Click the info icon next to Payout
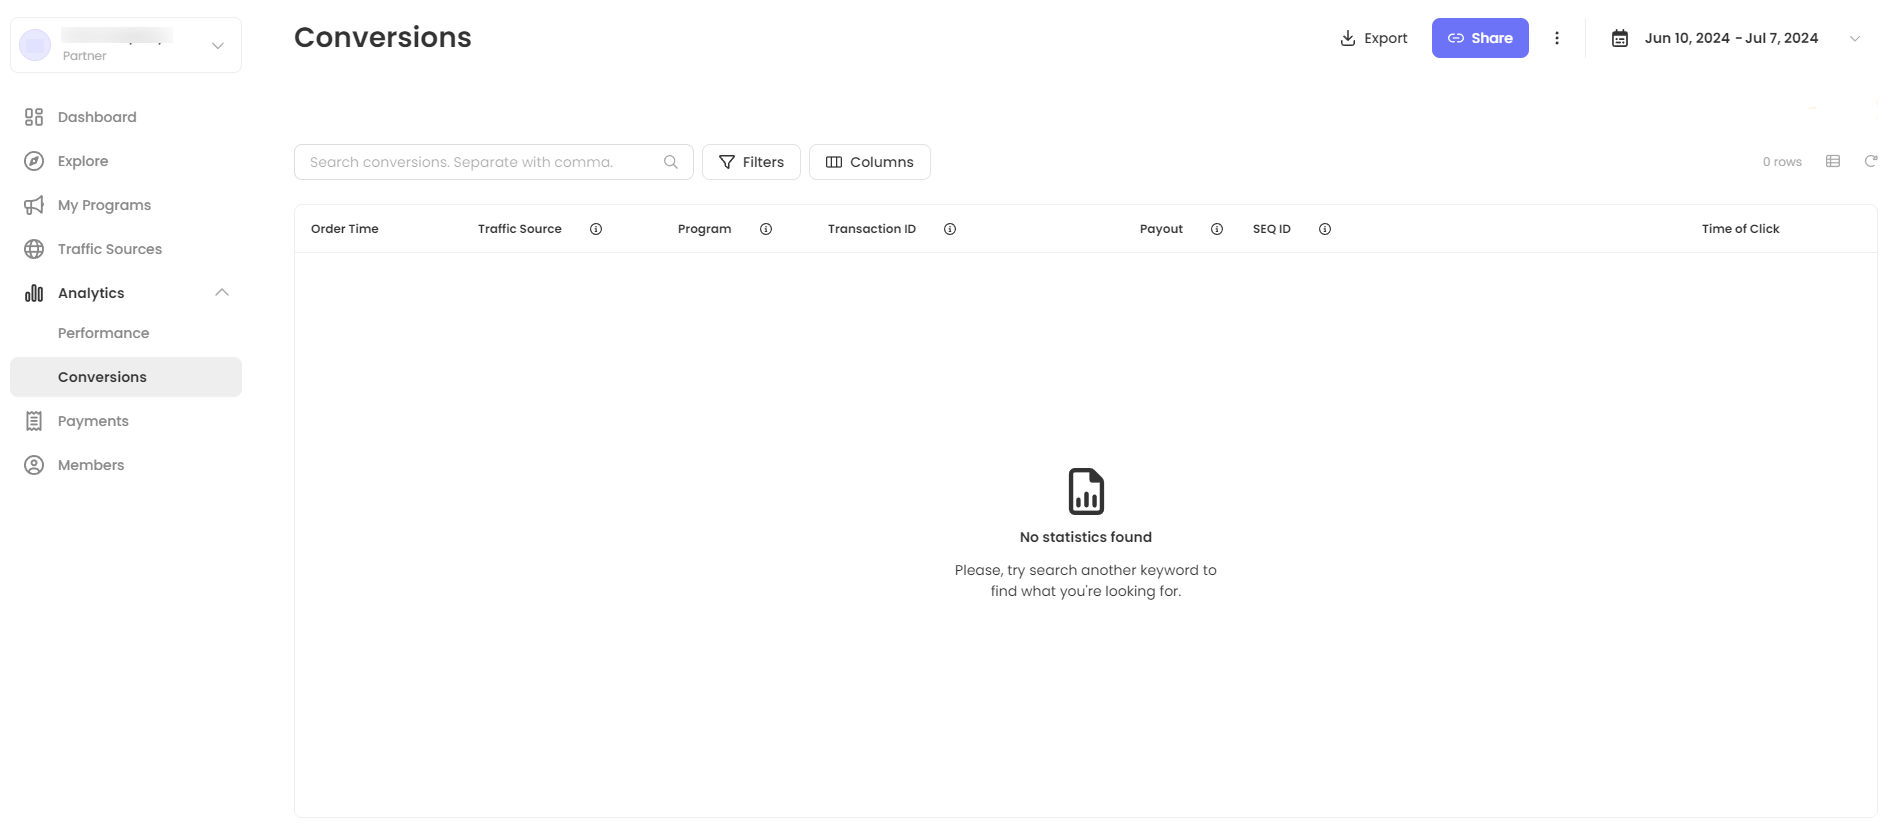The width and height of the screenshot is (1898, 840). click(x=1217, y=229)
